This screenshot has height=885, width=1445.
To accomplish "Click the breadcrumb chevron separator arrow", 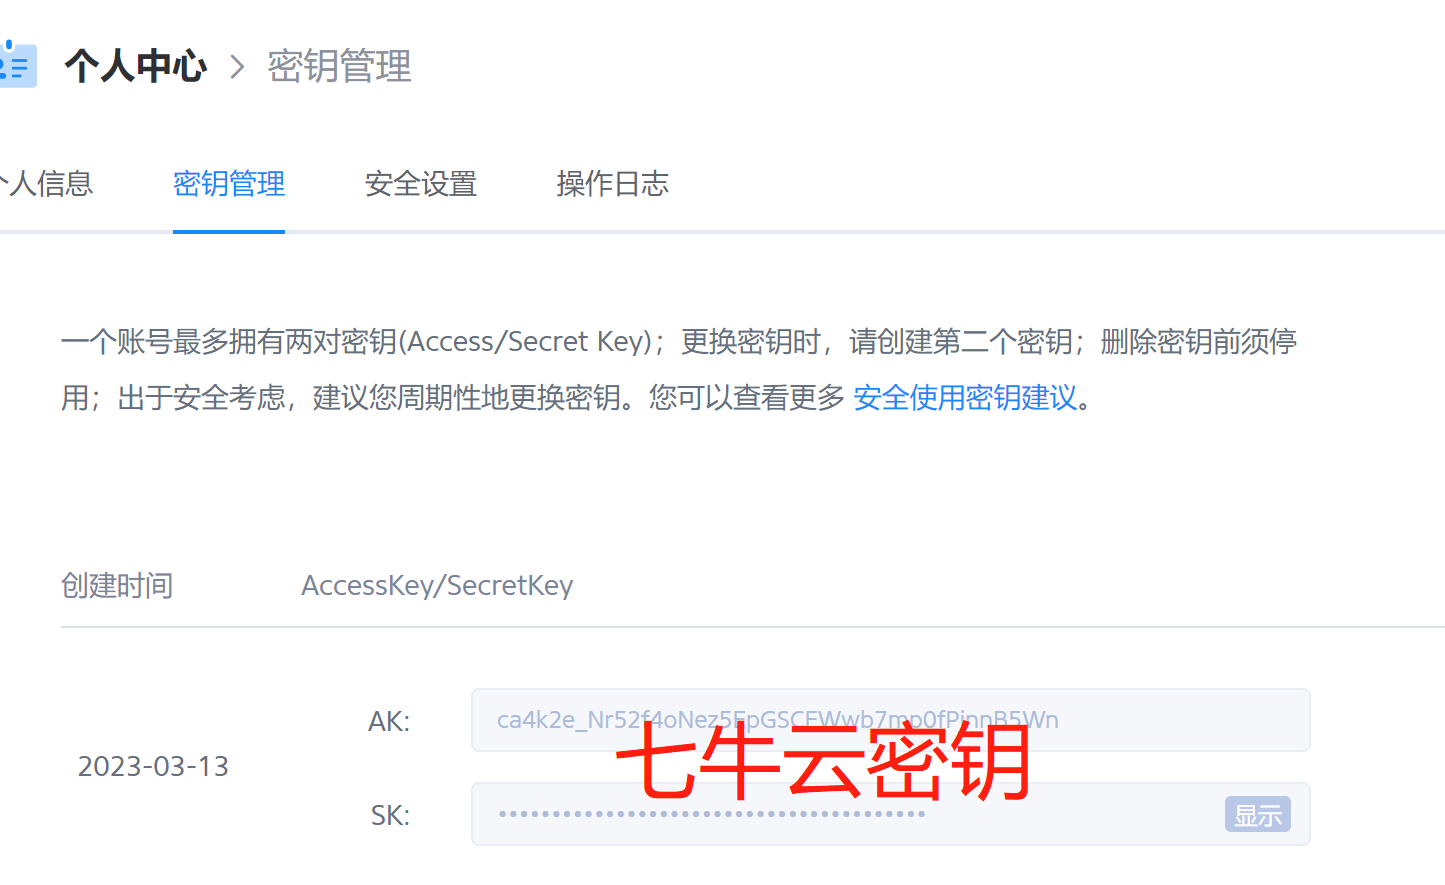I will [237, 67].
